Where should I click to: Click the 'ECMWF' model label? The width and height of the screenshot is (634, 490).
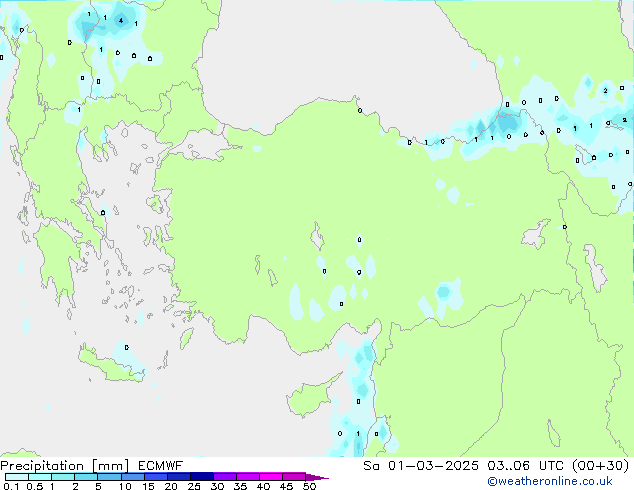coord(161,466)
